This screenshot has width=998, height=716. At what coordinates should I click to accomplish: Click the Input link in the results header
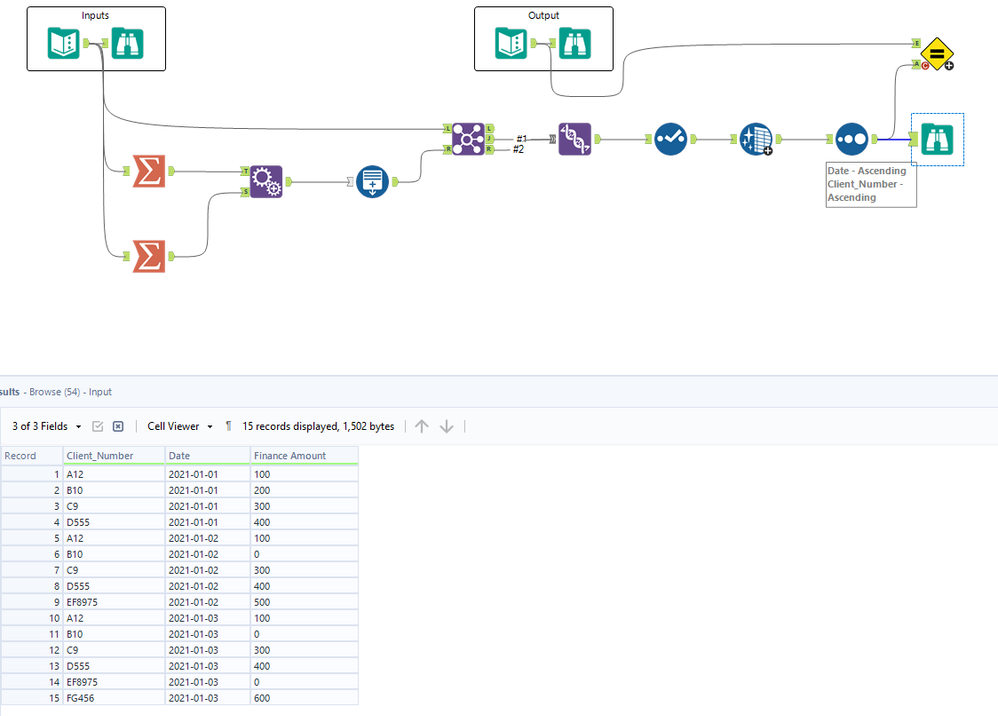[x=100, y=392]
